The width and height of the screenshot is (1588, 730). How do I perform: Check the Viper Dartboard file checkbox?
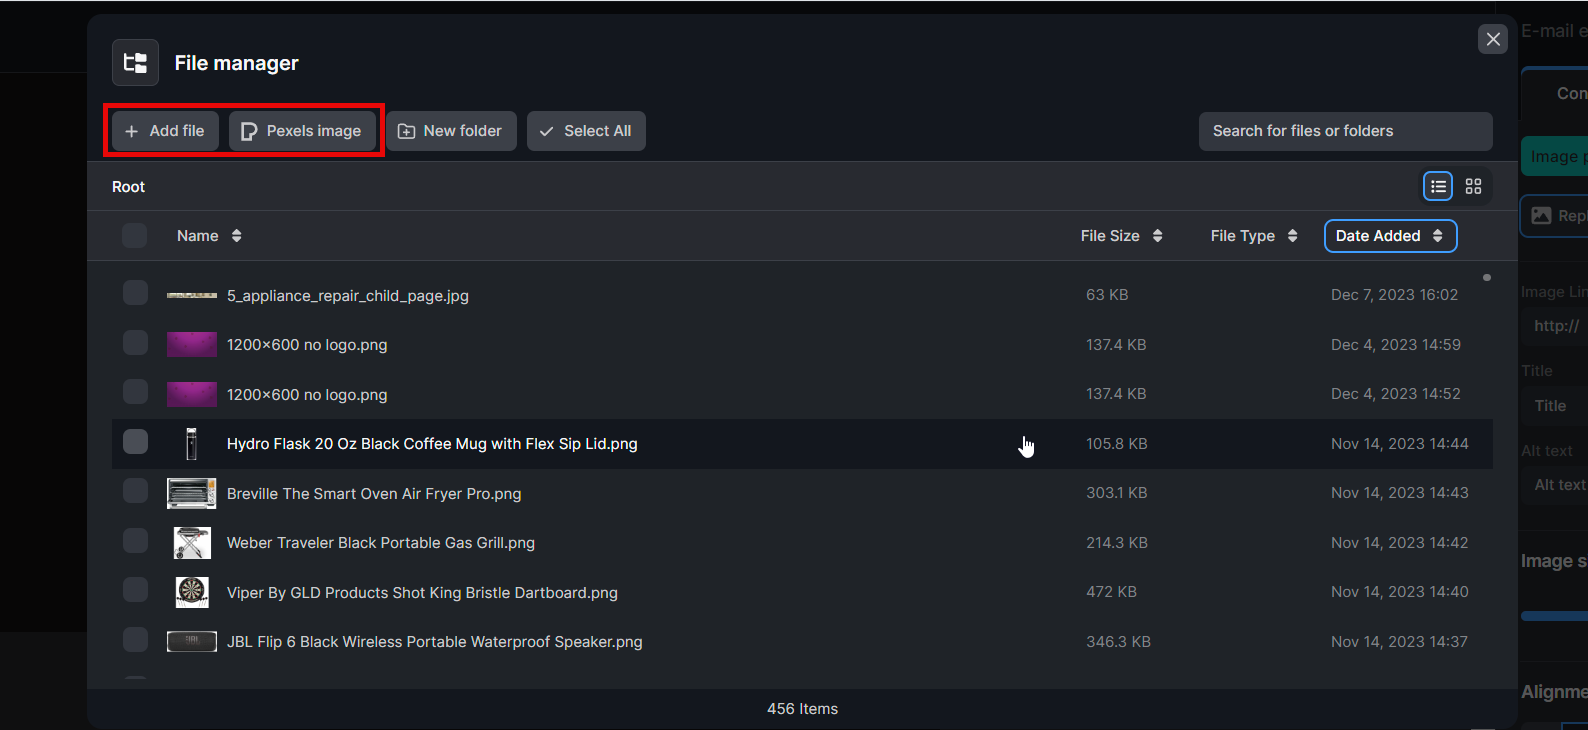(135, 590)
